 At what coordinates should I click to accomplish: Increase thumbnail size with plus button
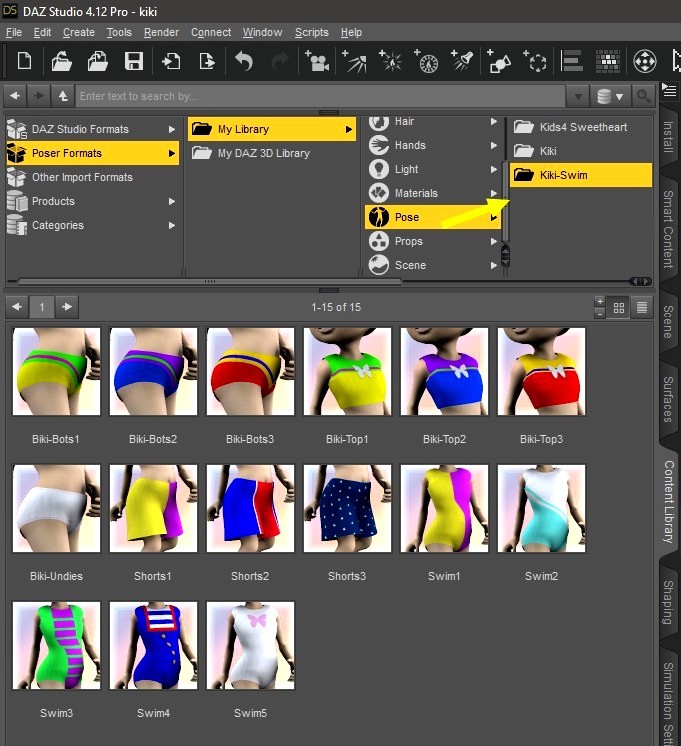click(600, 302)
